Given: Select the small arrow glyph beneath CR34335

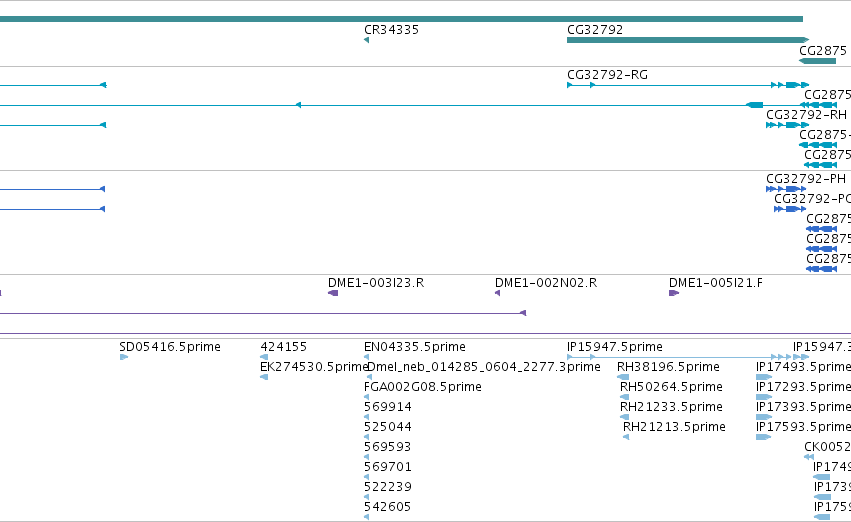Looking at the screenshot, I should (x=366, y=40).
